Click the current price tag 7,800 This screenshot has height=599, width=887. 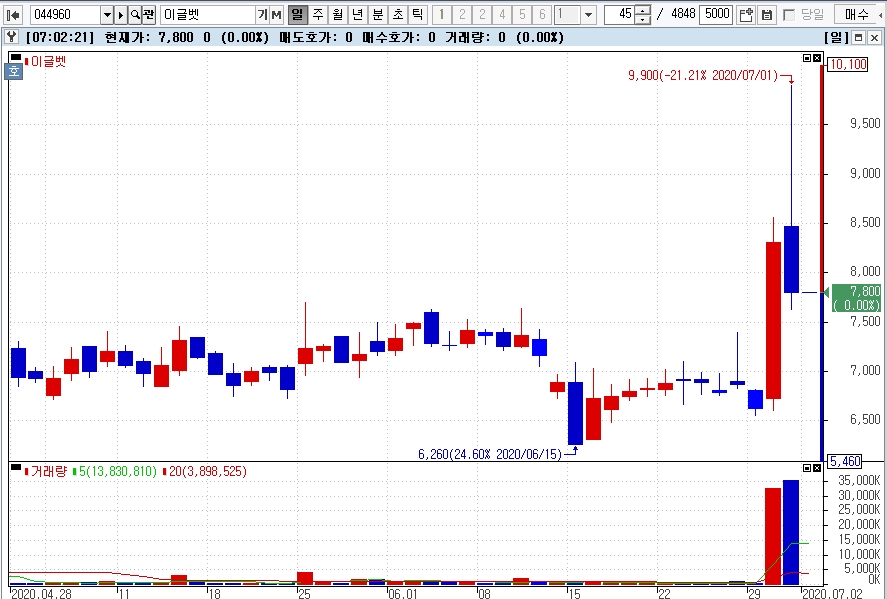[x=856, y=298]
